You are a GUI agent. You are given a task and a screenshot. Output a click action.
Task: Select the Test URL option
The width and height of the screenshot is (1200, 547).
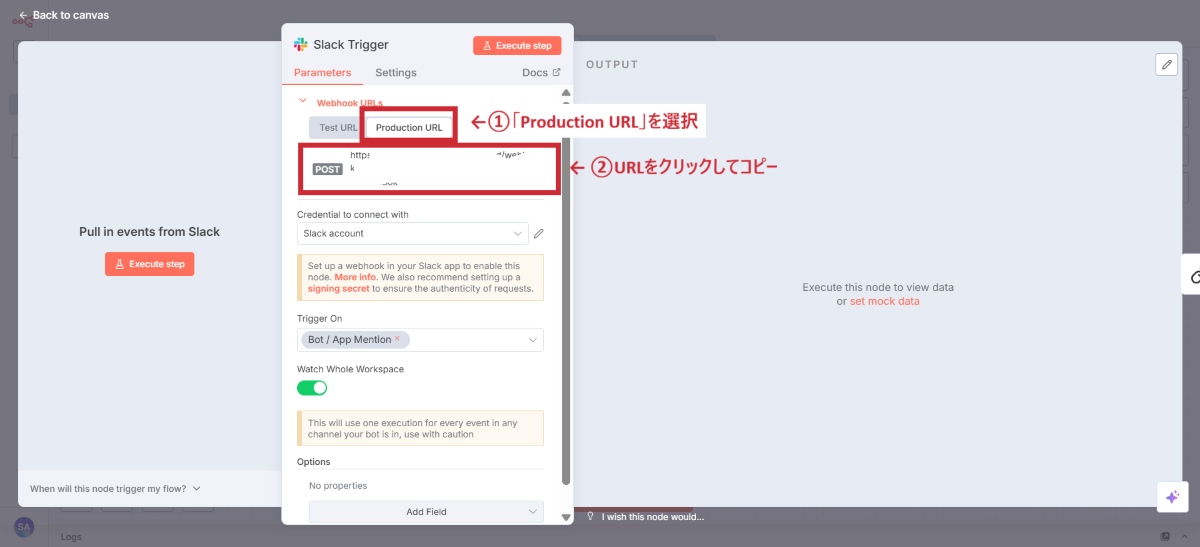click(x=337, y=128)
